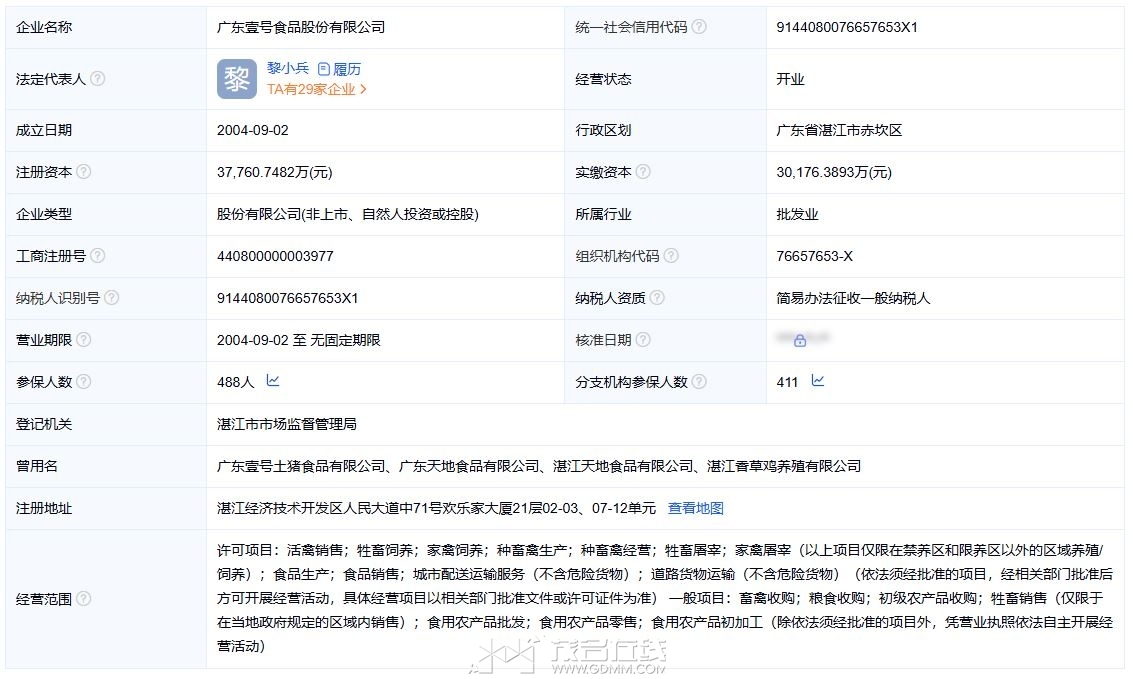
Task: Select company name 广东壹号食品股份有限公司
Action: (301, 27)
